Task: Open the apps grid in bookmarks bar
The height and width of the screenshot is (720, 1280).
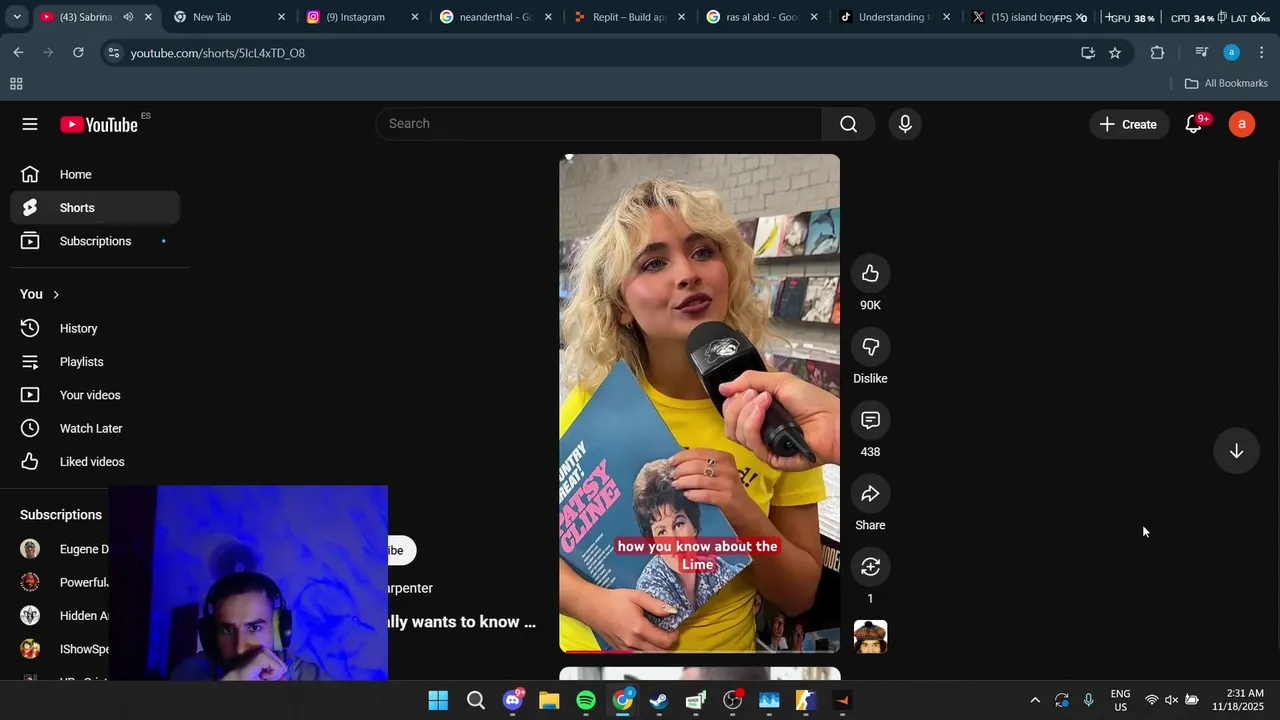Action: (16, 84)
